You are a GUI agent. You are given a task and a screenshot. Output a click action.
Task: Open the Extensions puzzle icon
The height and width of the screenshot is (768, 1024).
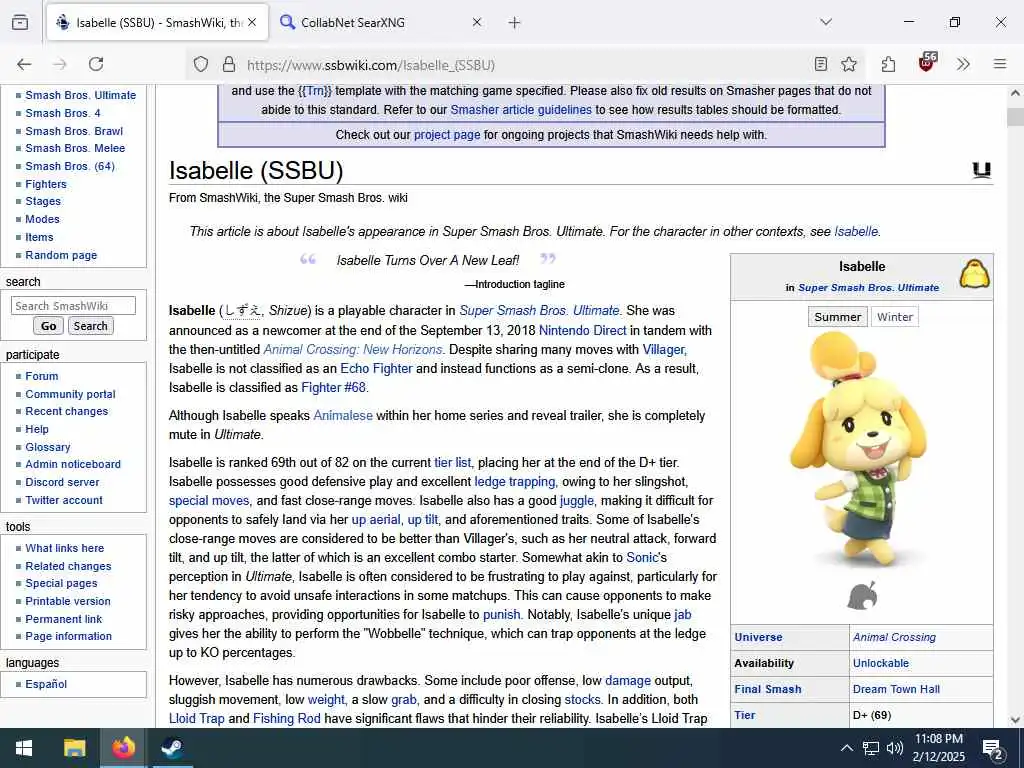(888, 64)
